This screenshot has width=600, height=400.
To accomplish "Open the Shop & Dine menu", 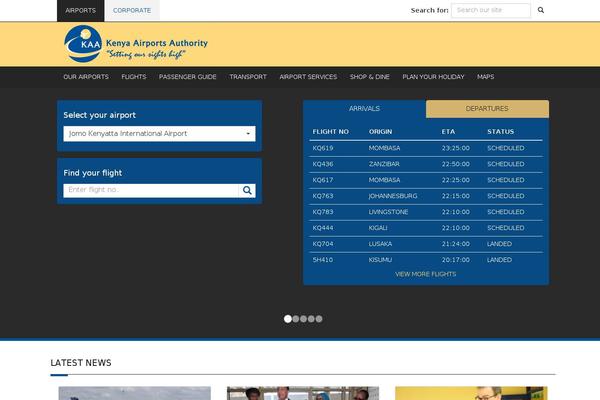I will [x=370, y=77].
